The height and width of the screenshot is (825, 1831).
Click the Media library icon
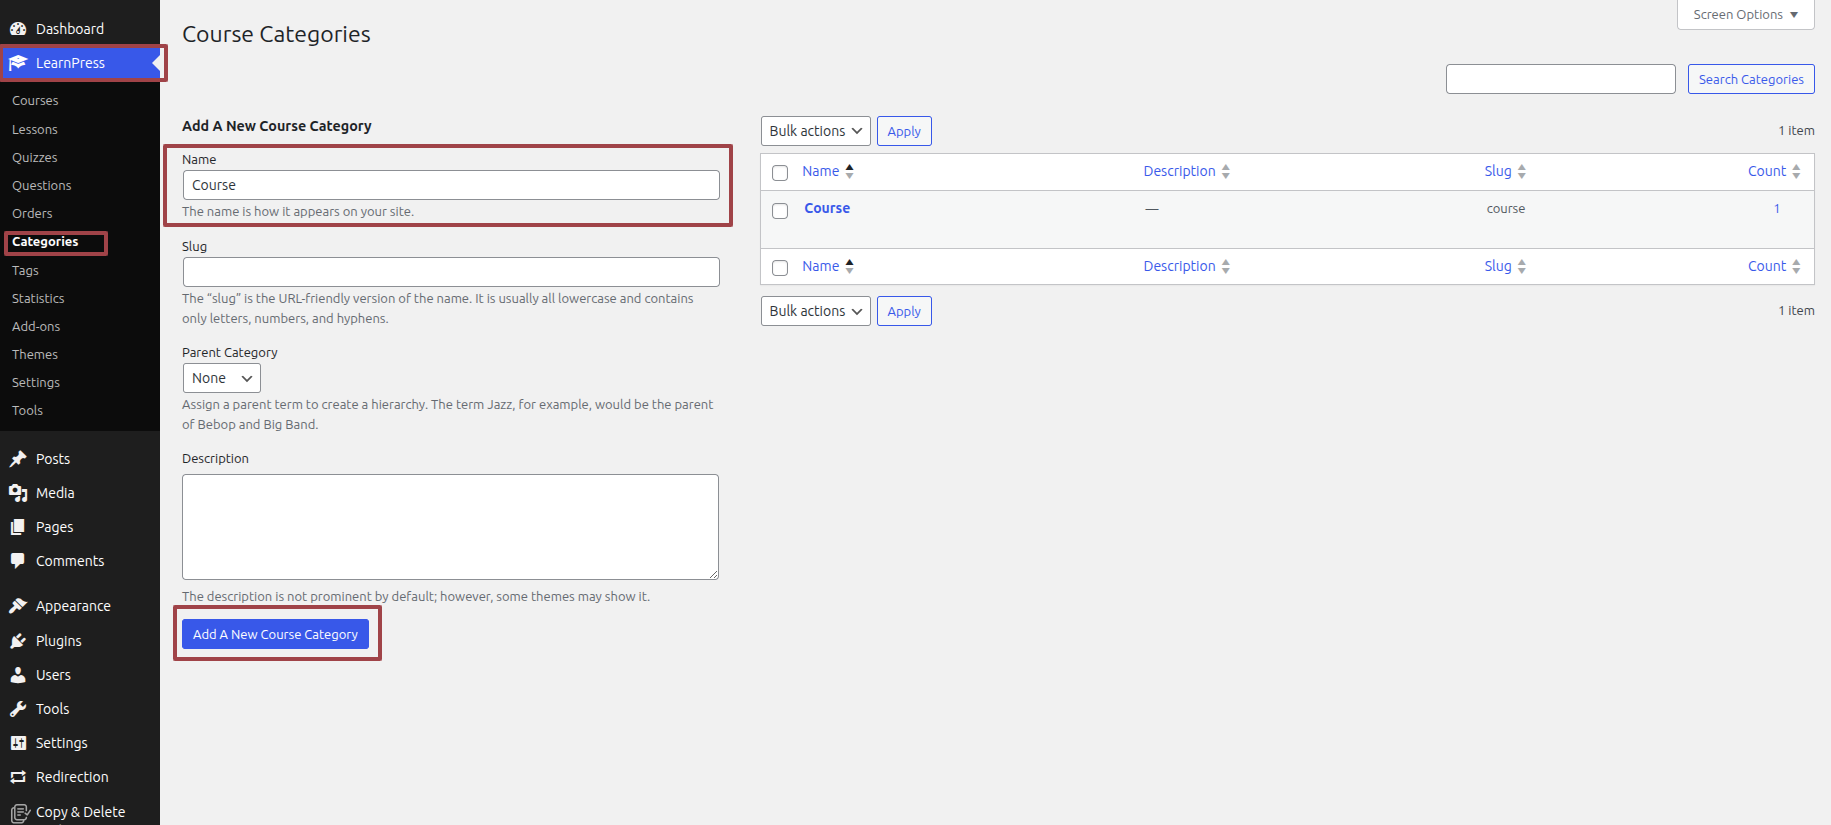tap(18, 493)
